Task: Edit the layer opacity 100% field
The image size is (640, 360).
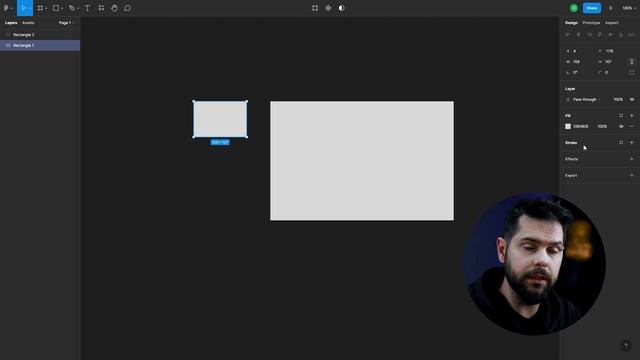Action: pyautogui.click(x=618, y=100)
